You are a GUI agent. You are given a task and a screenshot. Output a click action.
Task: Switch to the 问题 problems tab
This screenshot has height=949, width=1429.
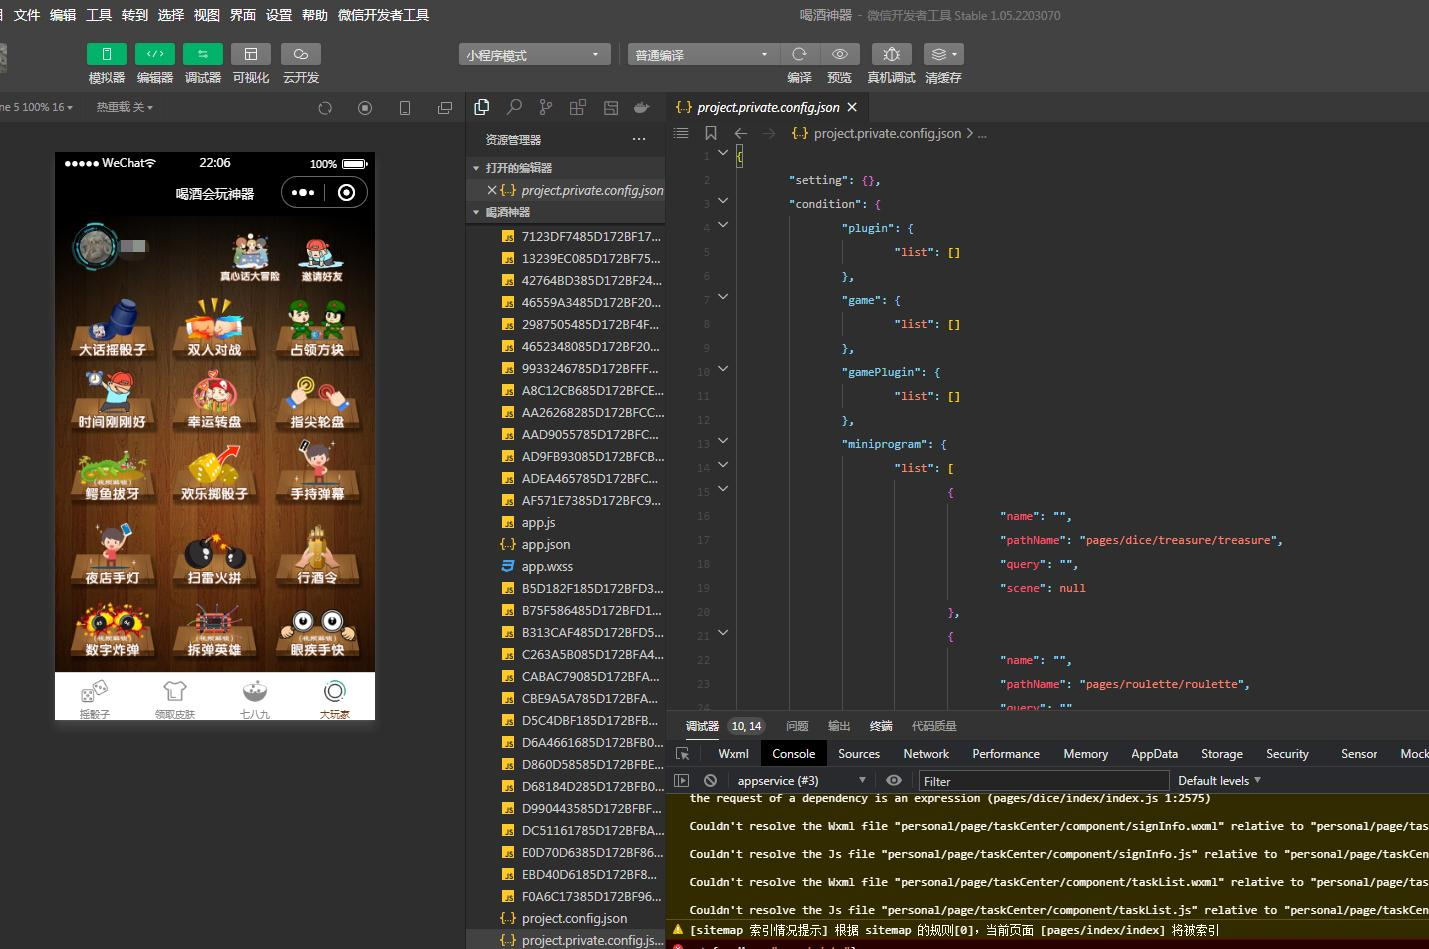(797, 726)
